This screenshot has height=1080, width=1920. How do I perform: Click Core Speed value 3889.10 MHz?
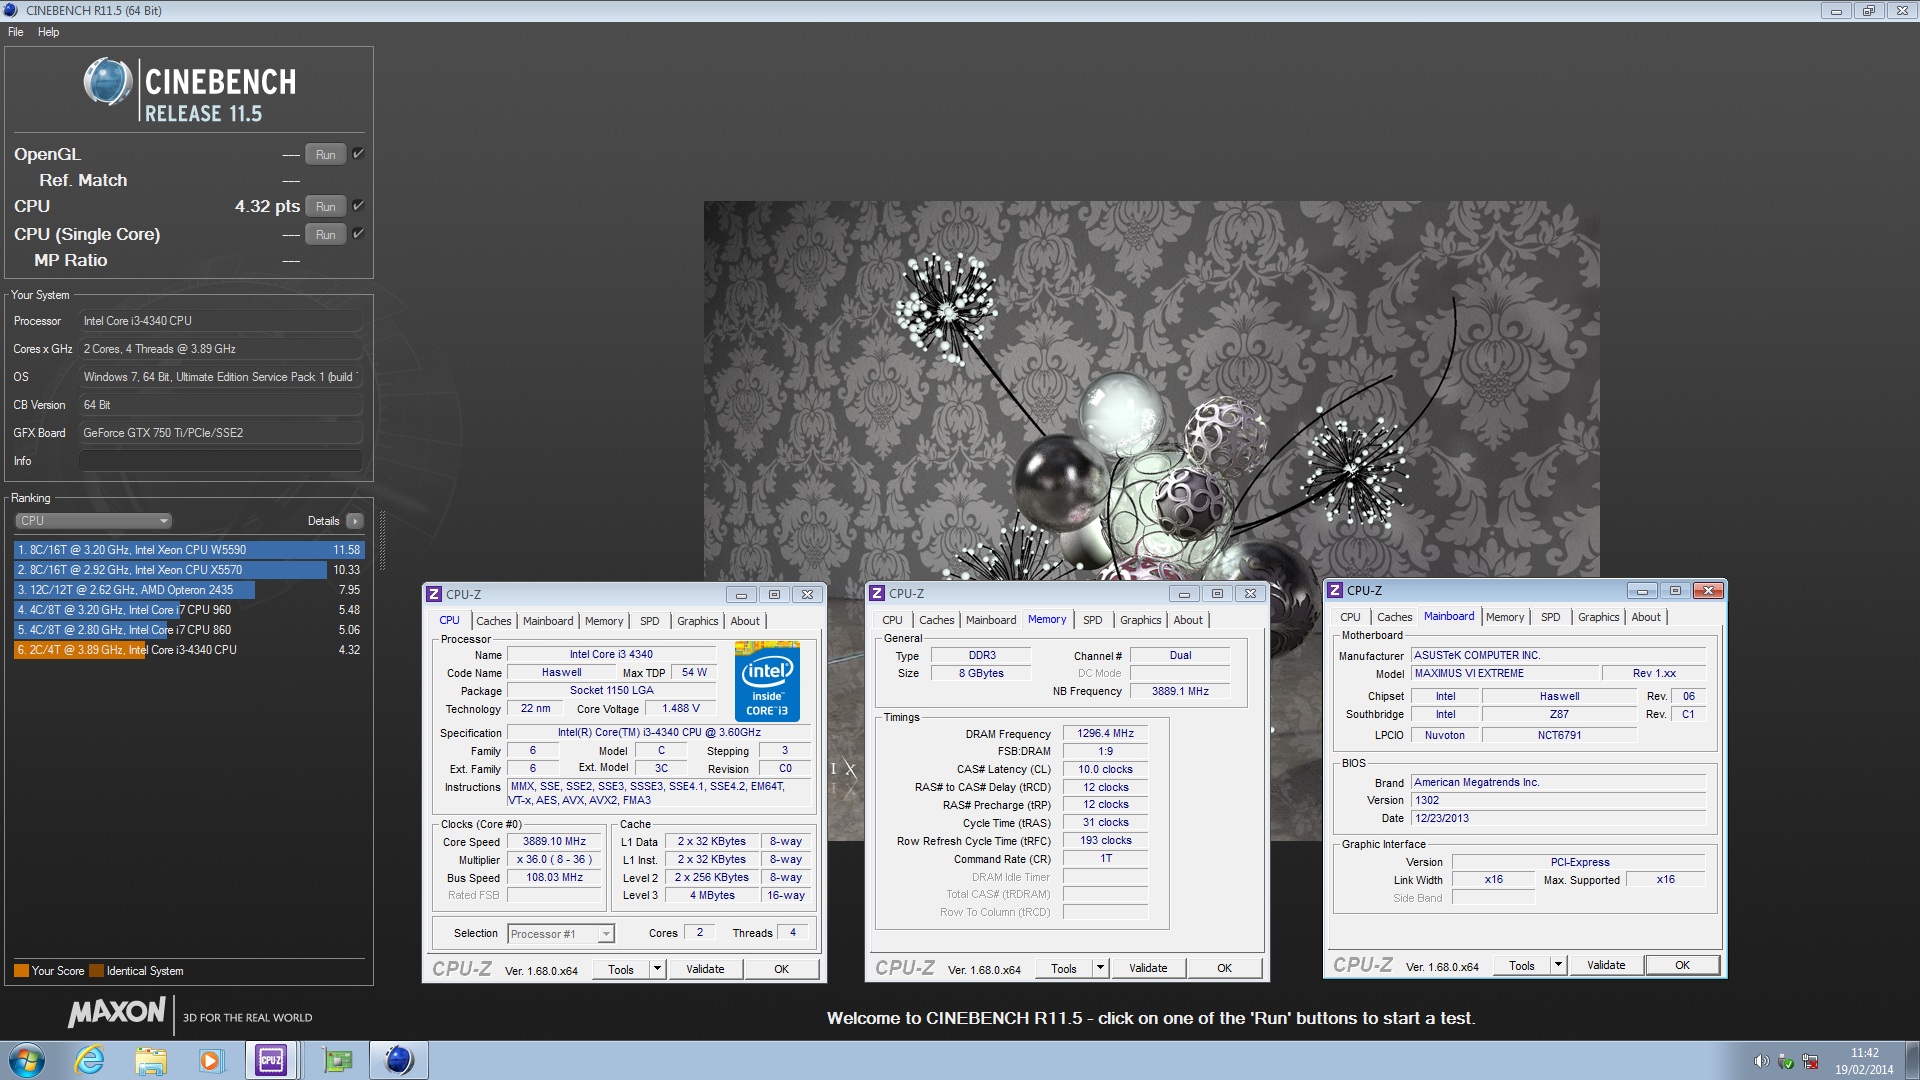coord(554,842)
